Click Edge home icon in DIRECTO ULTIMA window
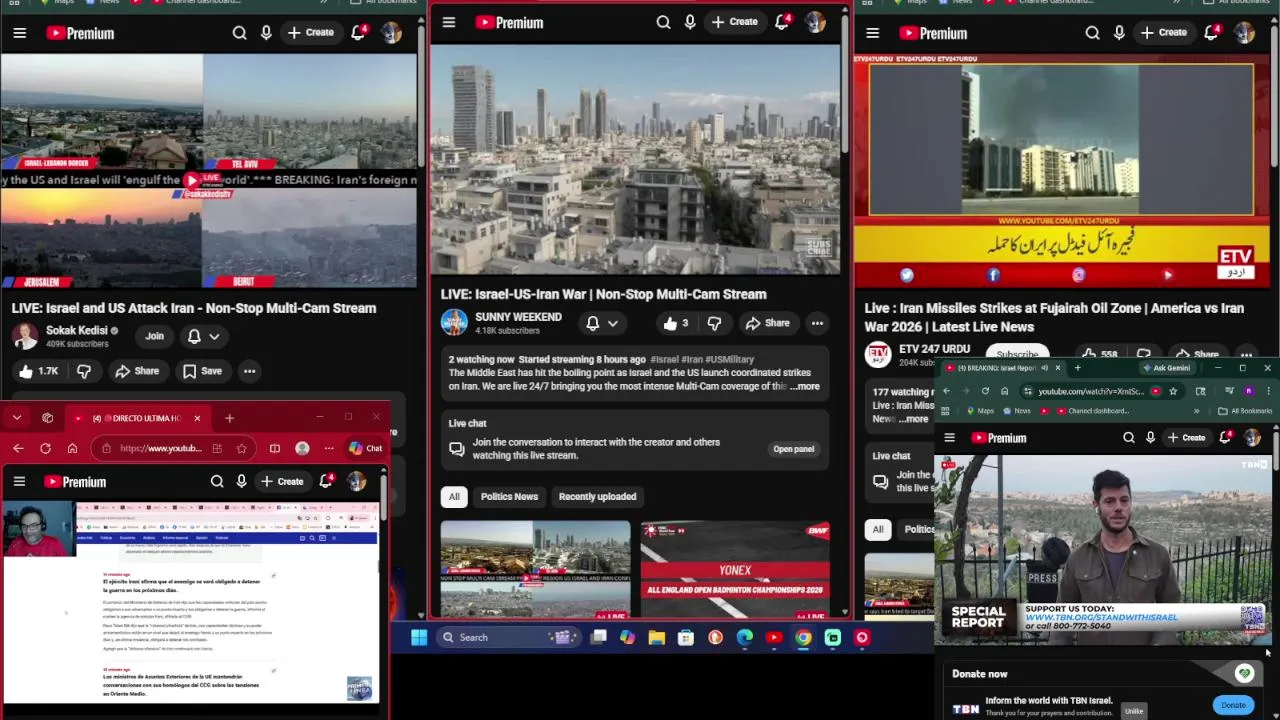1280x720 pixels. point(72,448)
